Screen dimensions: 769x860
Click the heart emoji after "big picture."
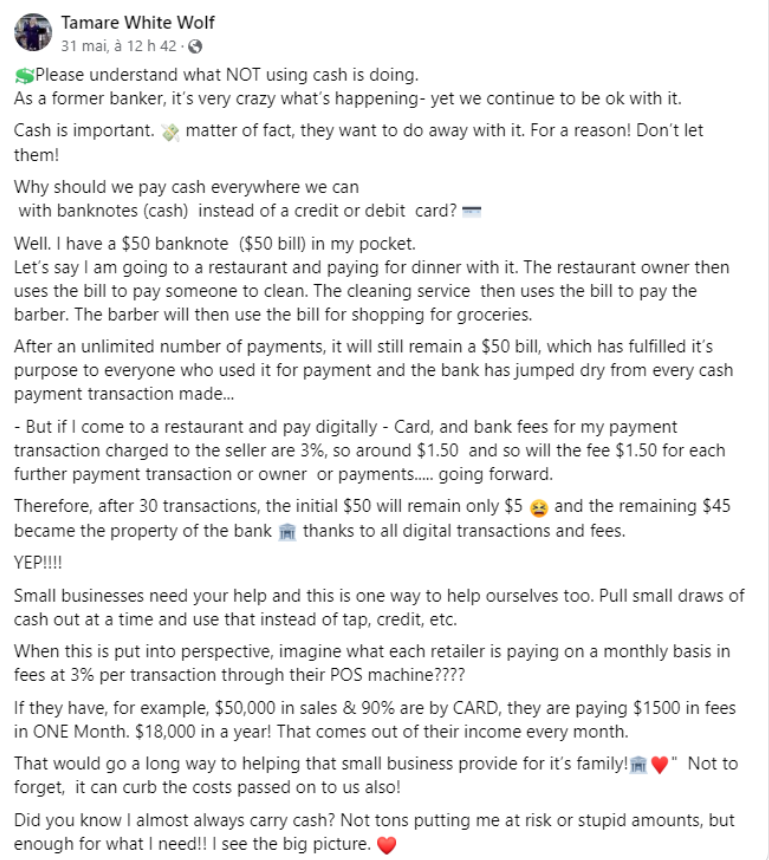(386, 846)
